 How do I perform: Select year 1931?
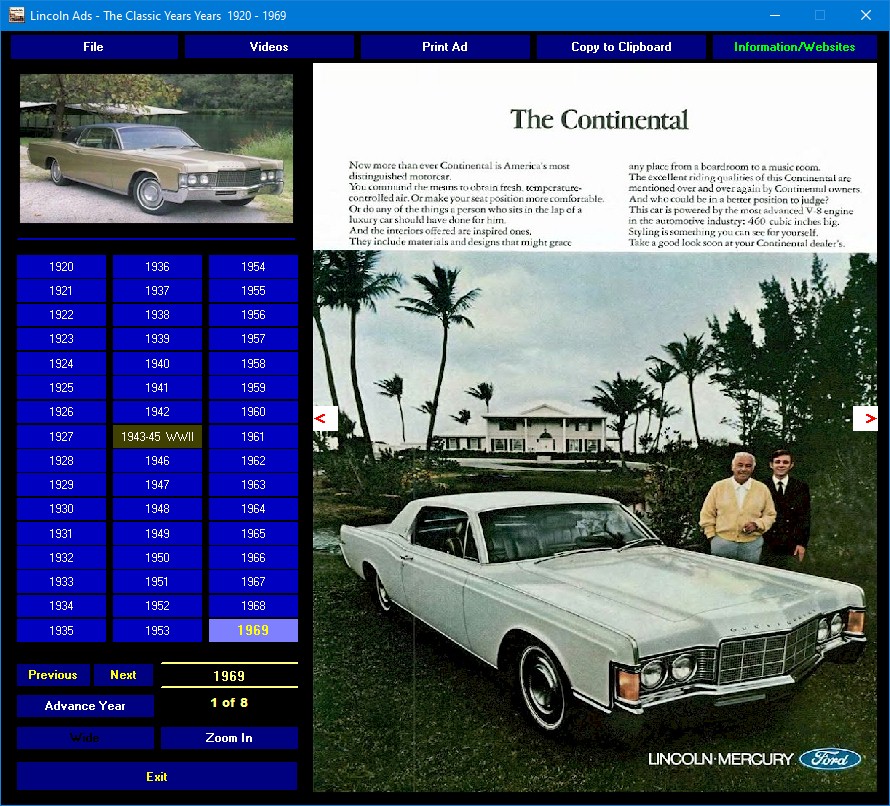tap(61, 534)
